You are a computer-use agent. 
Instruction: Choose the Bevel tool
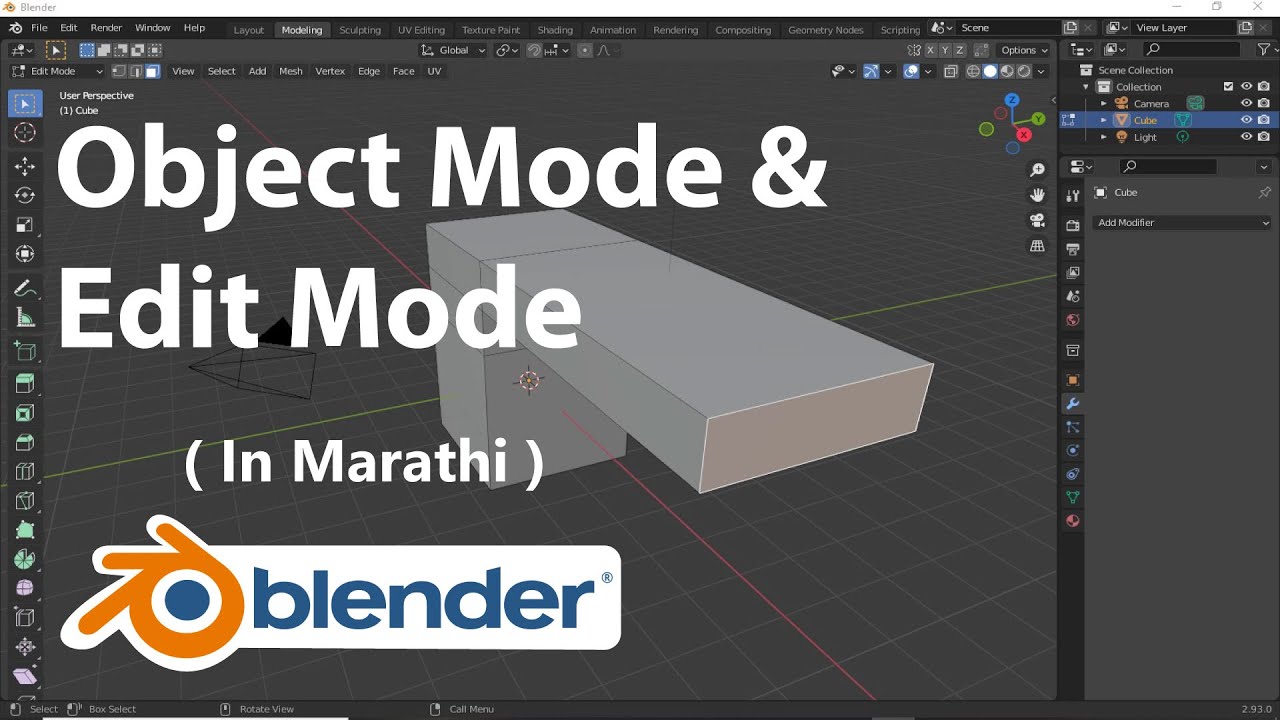tap(25, 441)
